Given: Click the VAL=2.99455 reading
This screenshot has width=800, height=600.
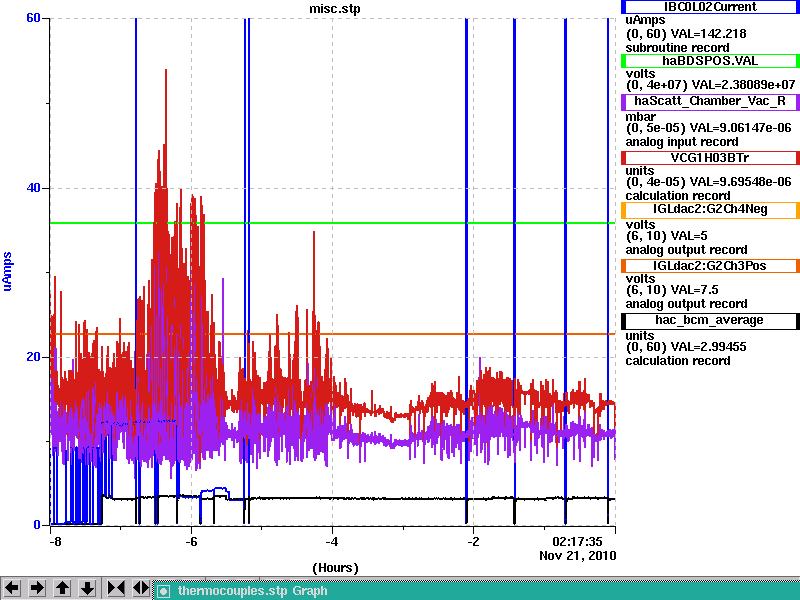Looking at the screenshot, I should click(x=708, y=347).
